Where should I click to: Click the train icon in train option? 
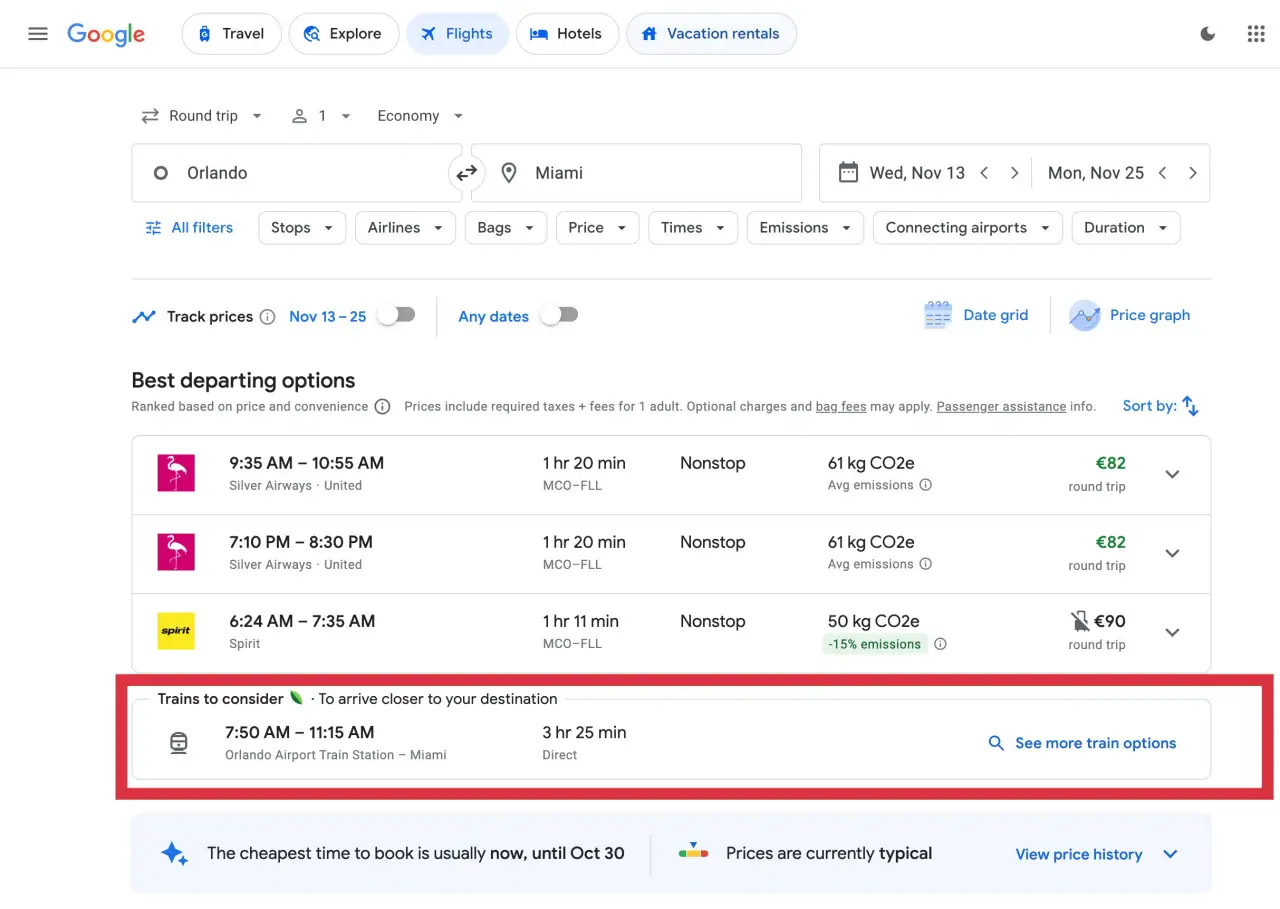pyautogui.click(x=178, y=743)
